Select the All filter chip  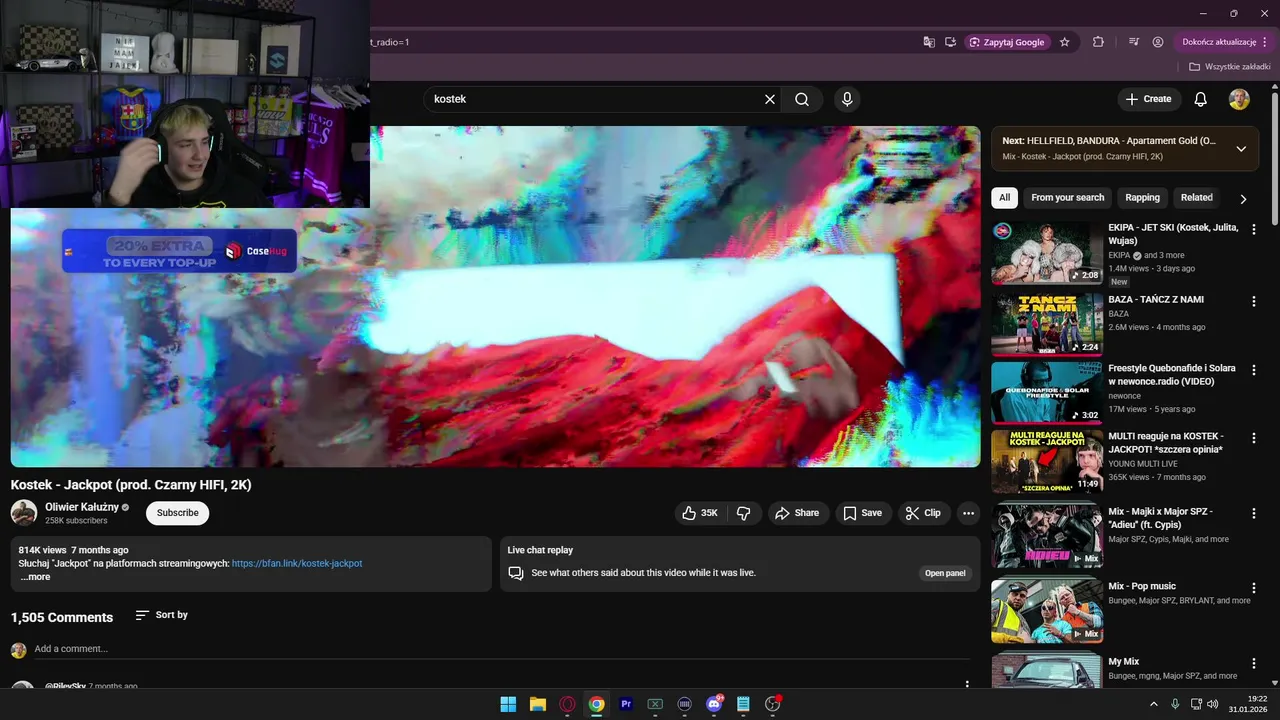click(x=1004, y=198)
